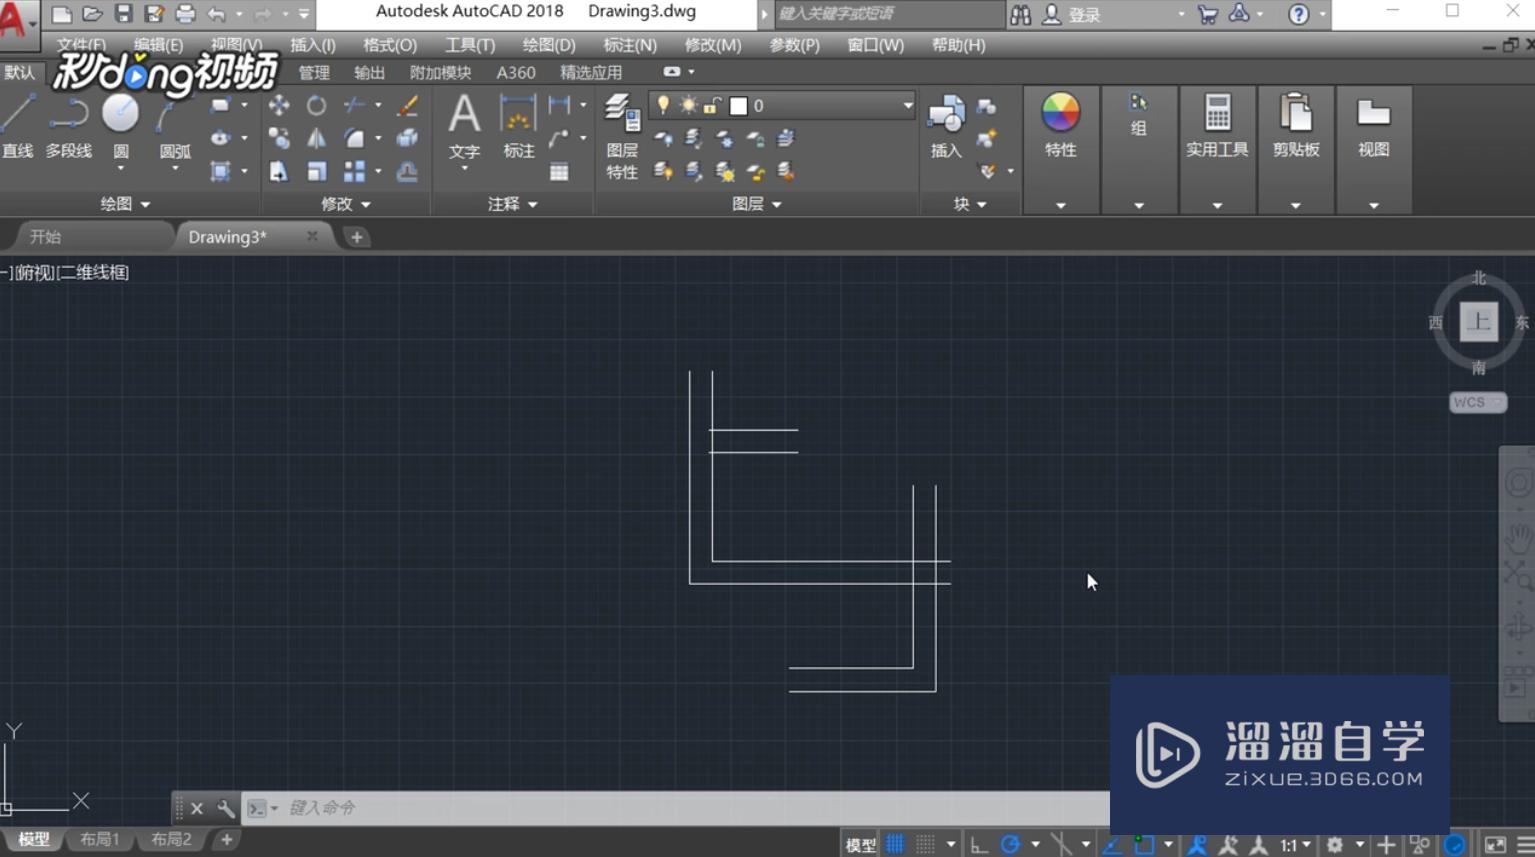1535x857 pixels.
Task: Click the WCS coordinate system button
Action: (1476, 402)
